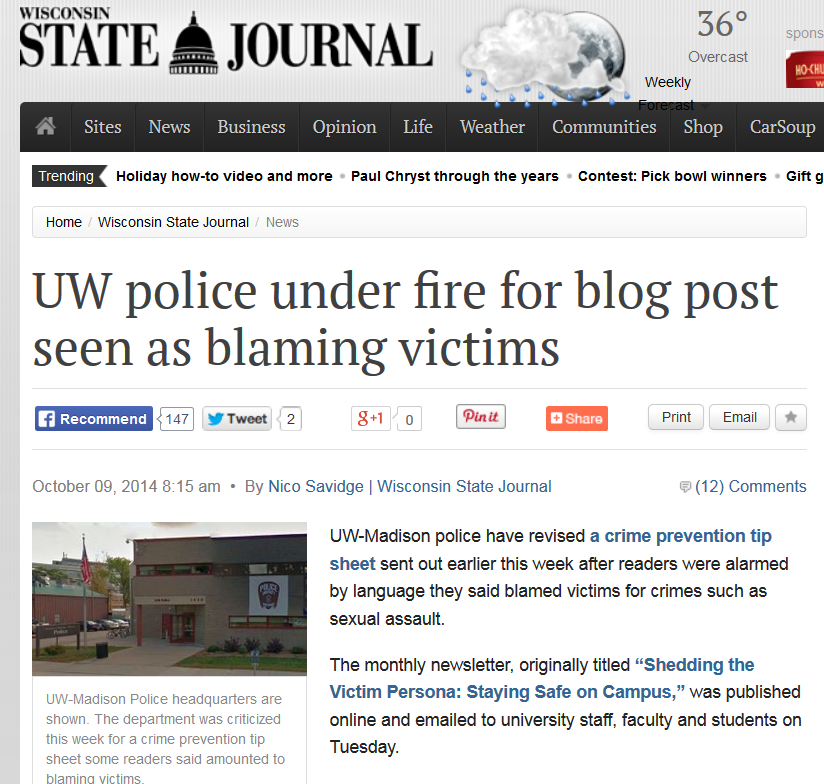Viewport: 824px width, 784px height.
Task: Open the Opinion menu item
Action: point(344,127)
